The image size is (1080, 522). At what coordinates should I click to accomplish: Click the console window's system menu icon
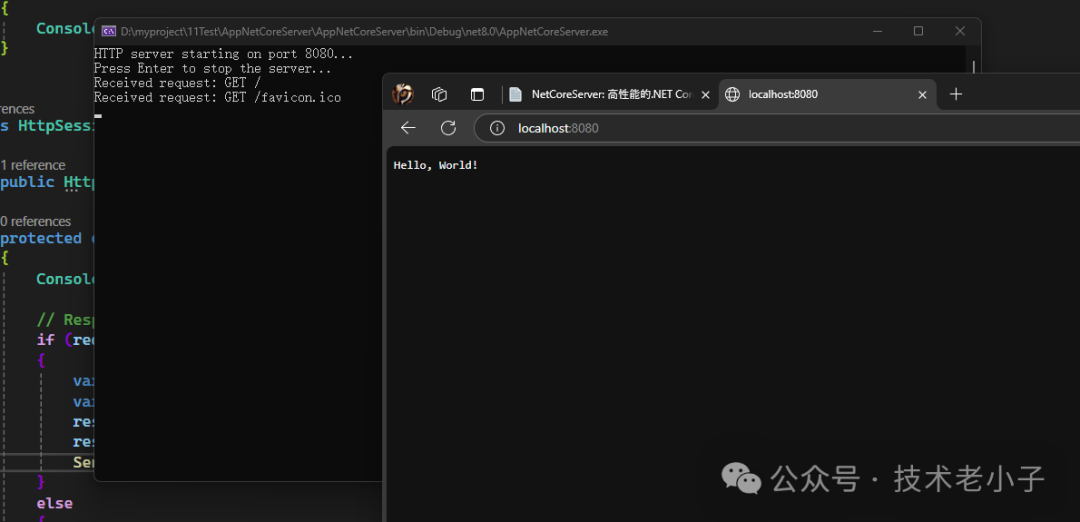[109, 31]
